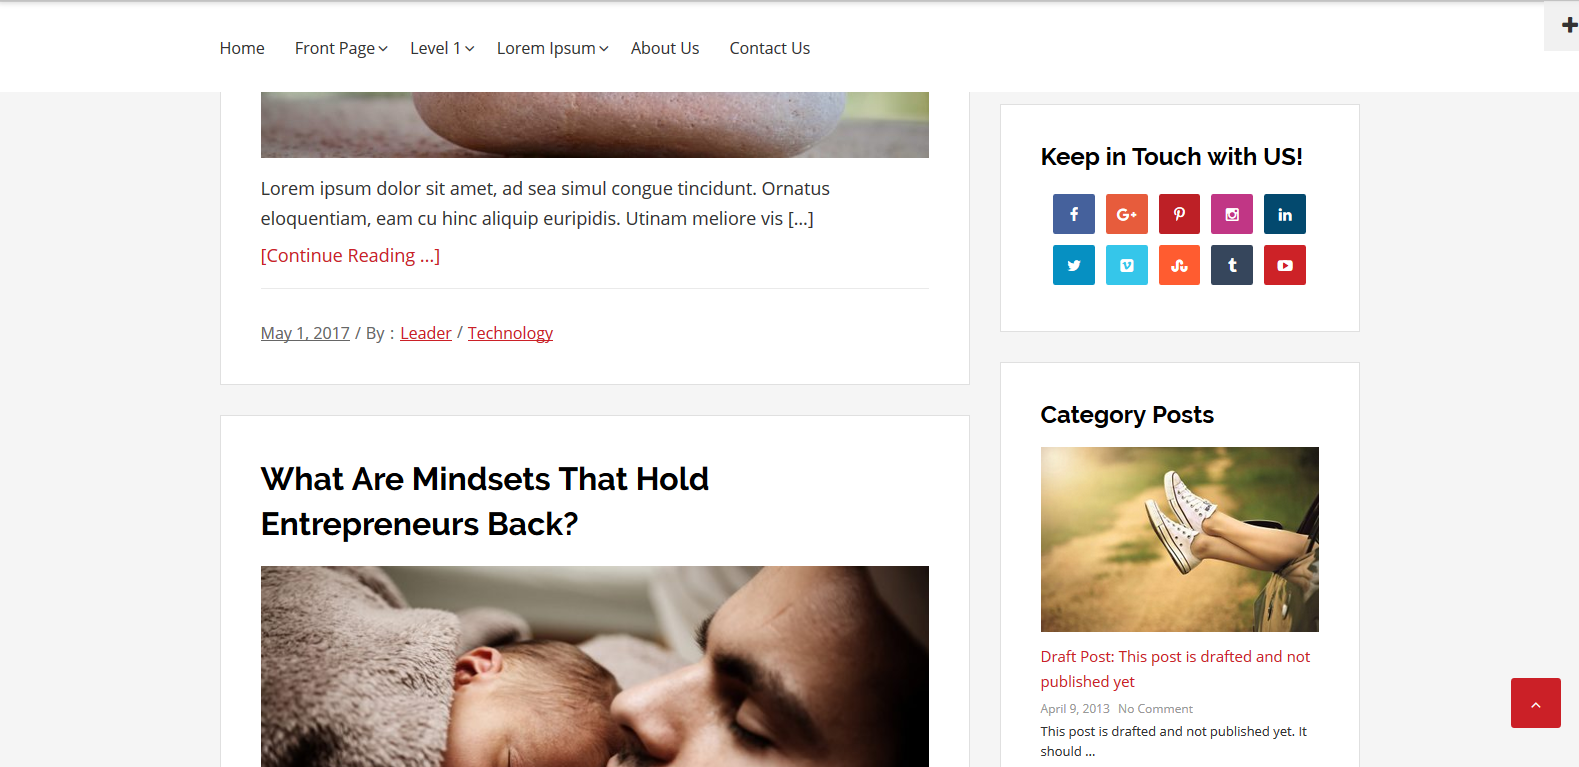
Task: Open the Facebook social icon
Action: 1074,214
